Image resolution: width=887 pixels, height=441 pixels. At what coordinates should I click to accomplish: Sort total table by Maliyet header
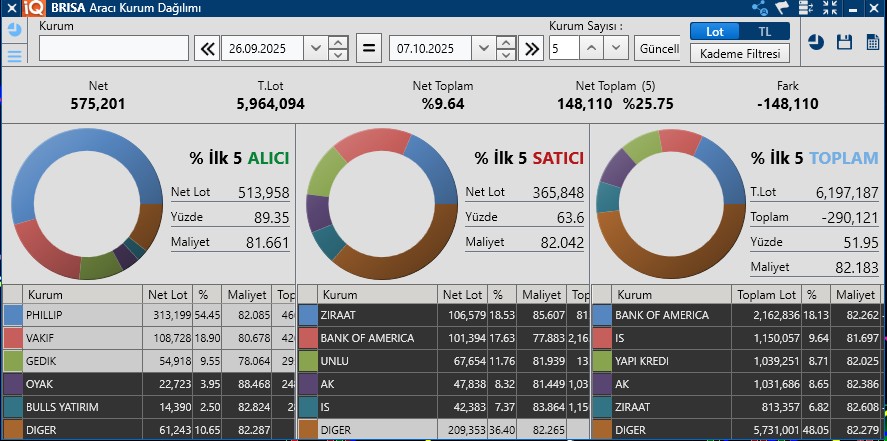(856, 295)
